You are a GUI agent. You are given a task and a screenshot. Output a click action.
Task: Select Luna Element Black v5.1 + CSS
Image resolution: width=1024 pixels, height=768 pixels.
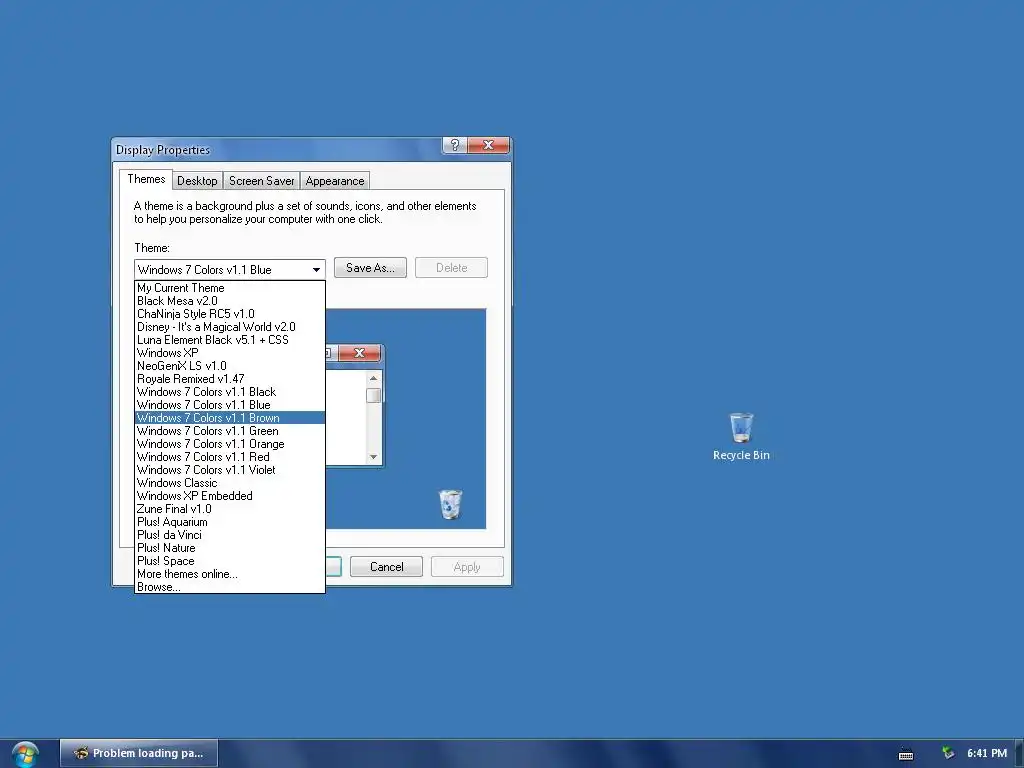coord(230,340)
